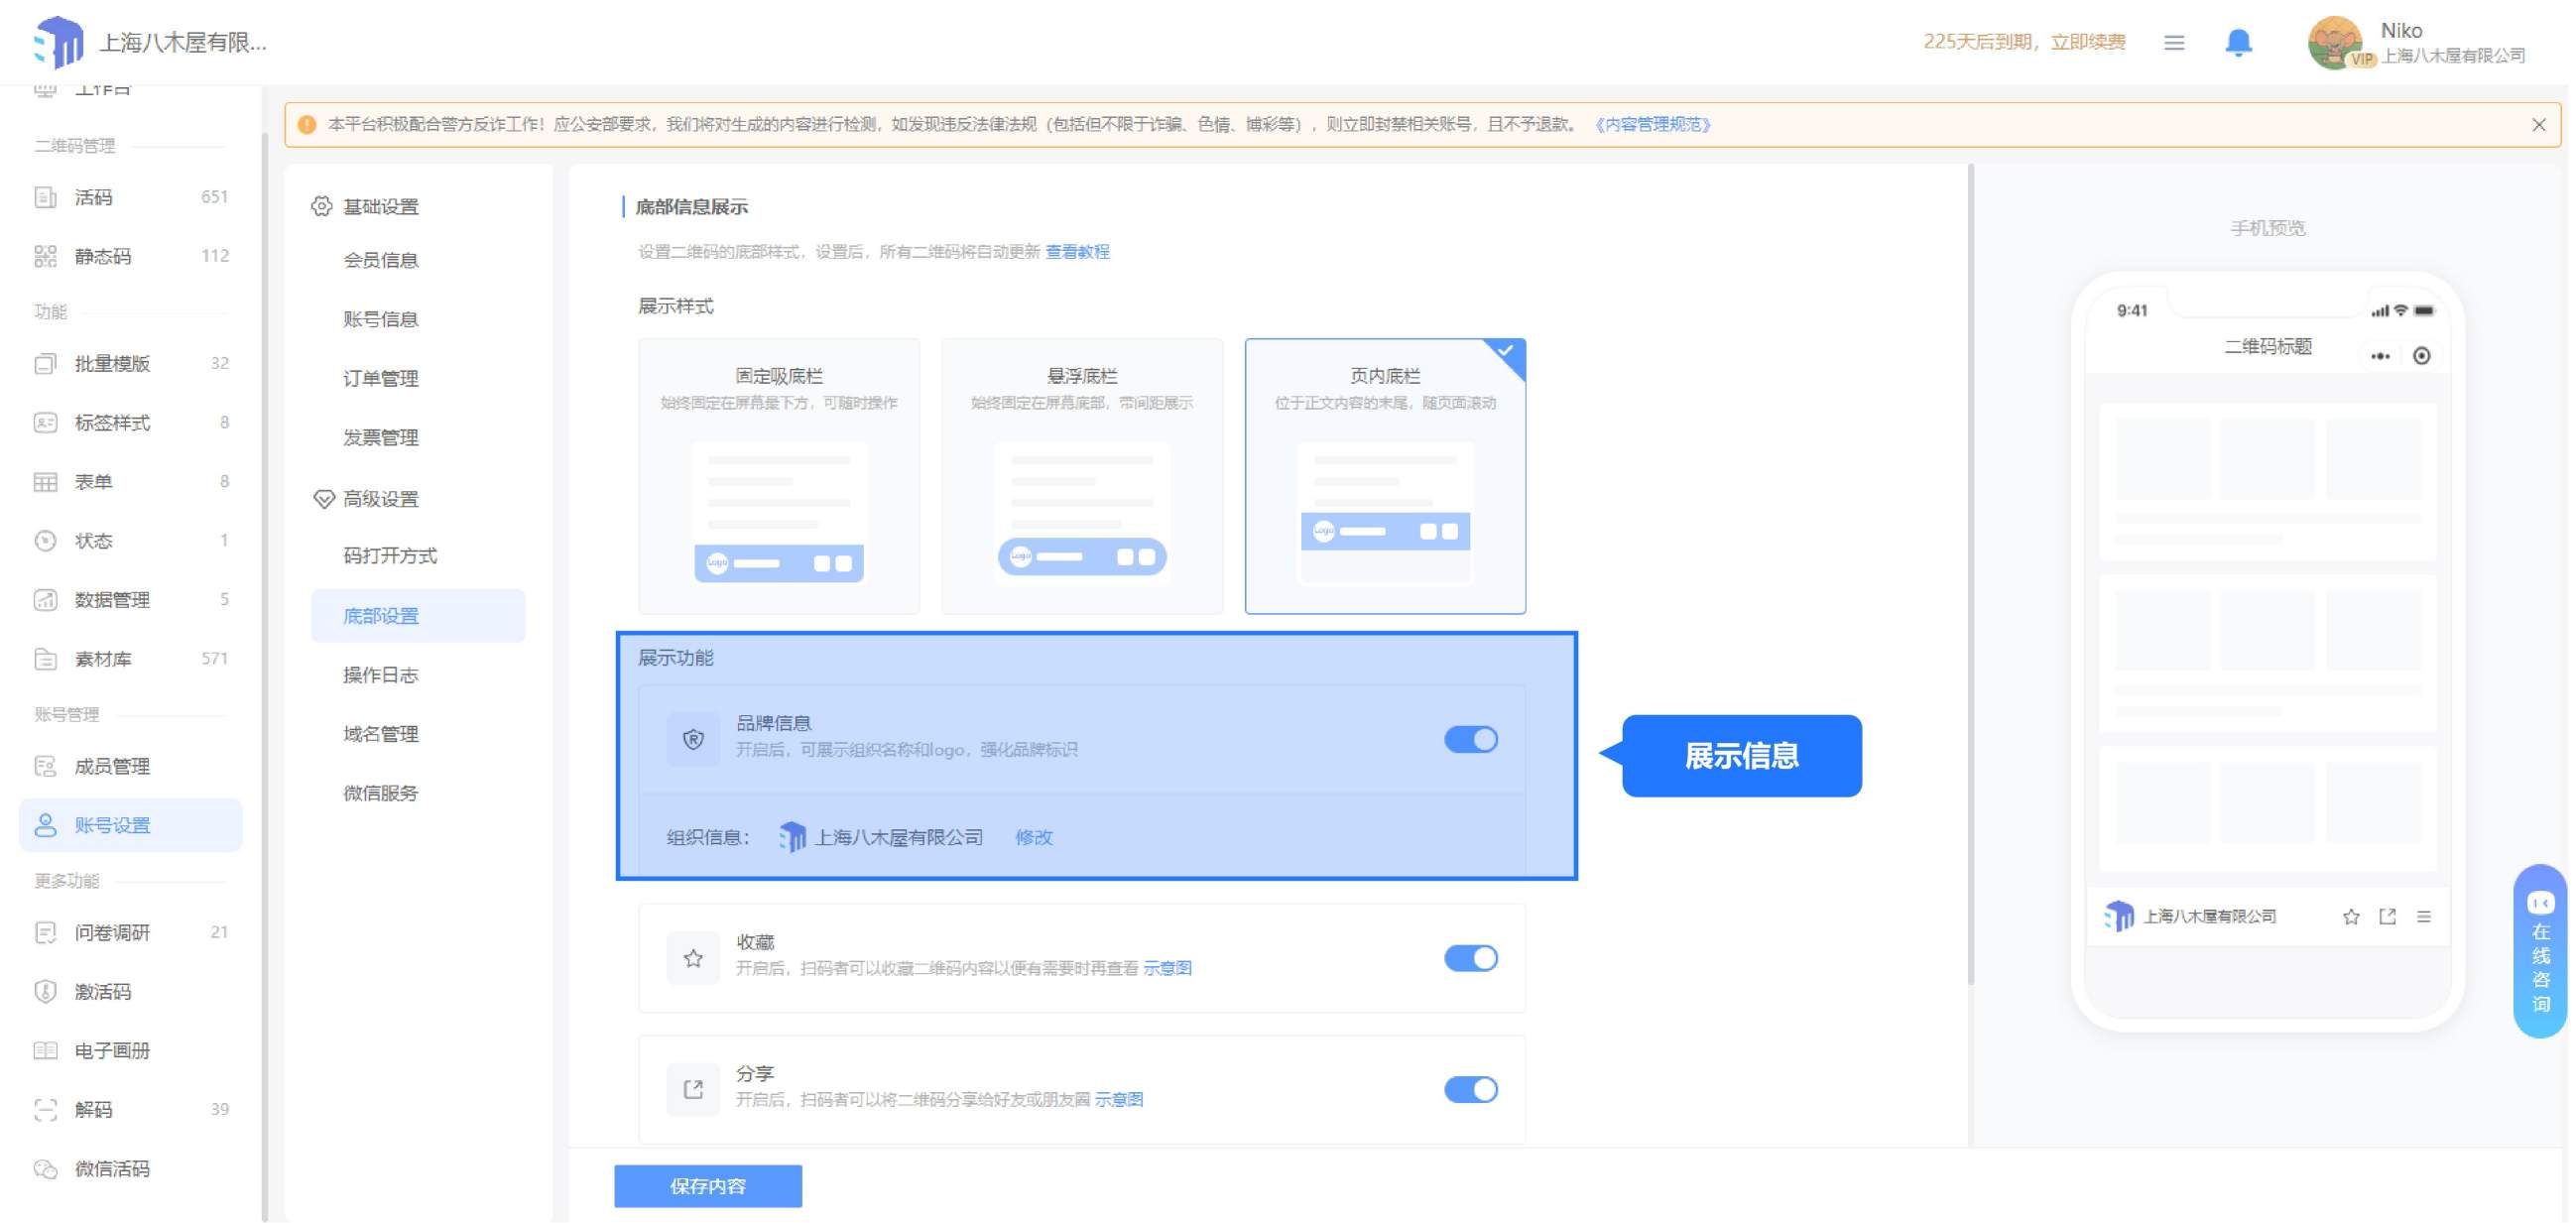The image size is (2576, 1223).
Task: Open 批量模版 in the sidebar
Action: point(130,363)
